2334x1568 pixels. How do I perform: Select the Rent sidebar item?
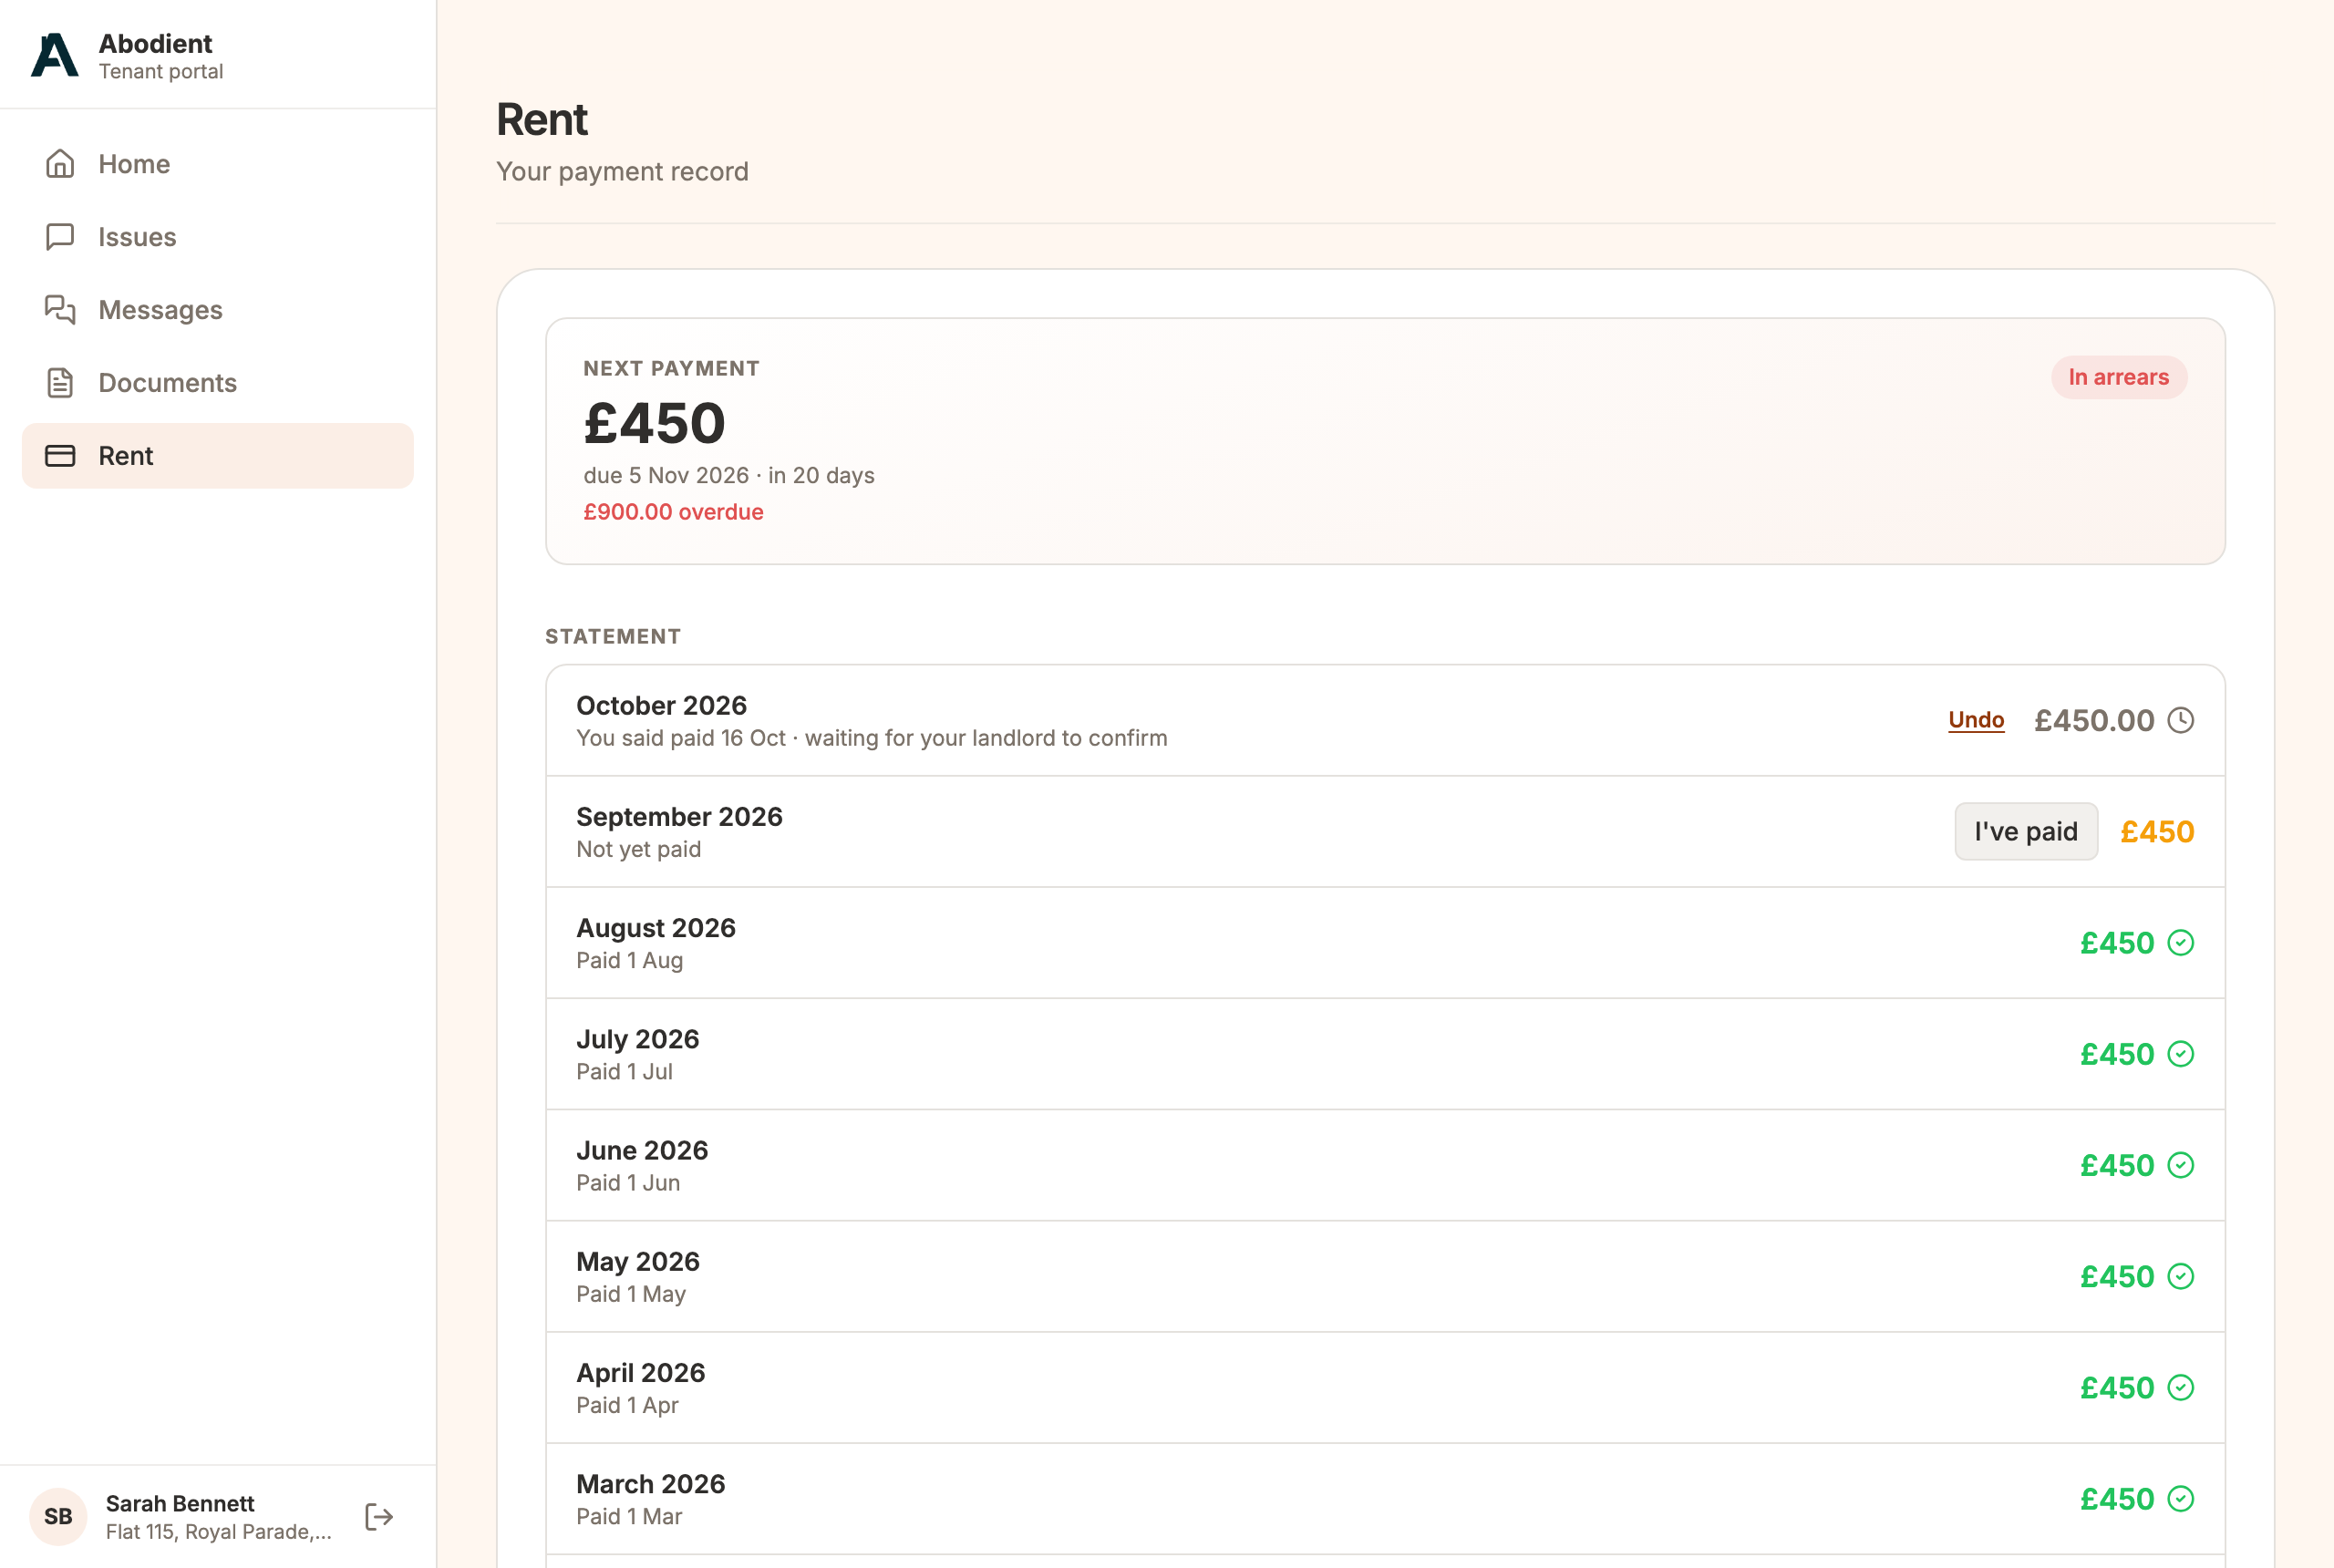click(x=217, y=455)
